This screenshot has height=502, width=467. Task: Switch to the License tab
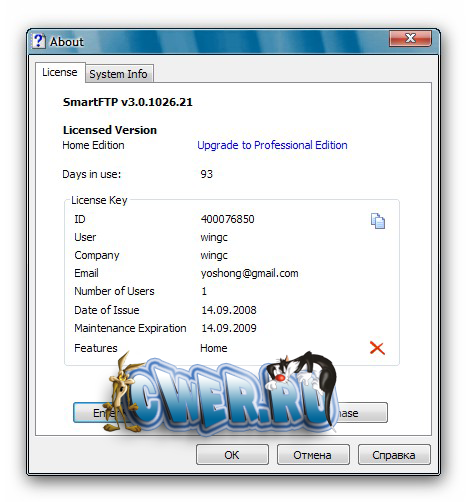60,72
